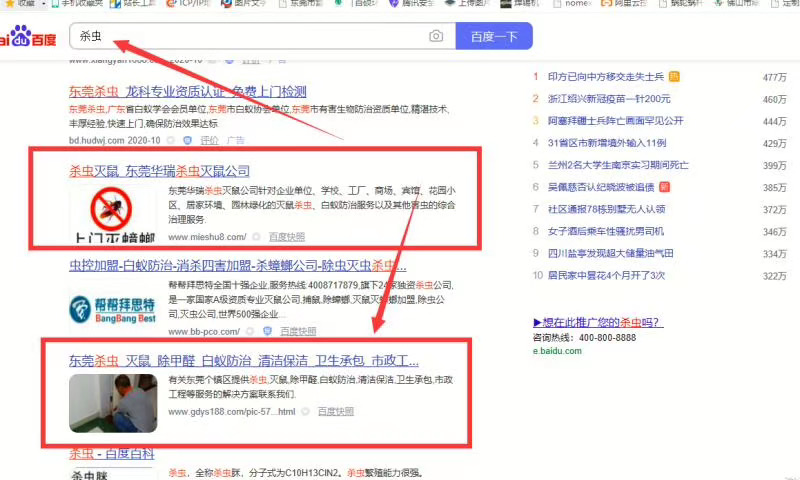Click the 百度一下 search button

[494, 36]
